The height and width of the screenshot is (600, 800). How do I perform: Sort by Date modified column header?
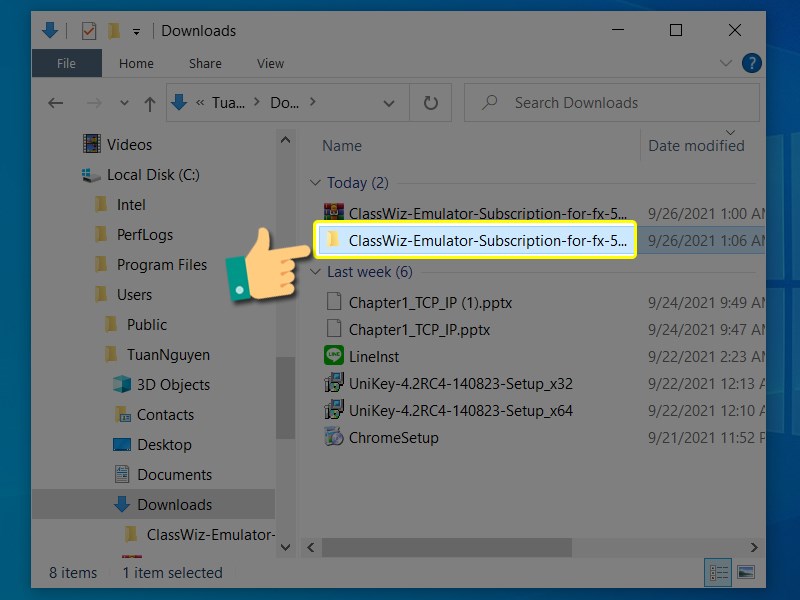pos(696,146)
